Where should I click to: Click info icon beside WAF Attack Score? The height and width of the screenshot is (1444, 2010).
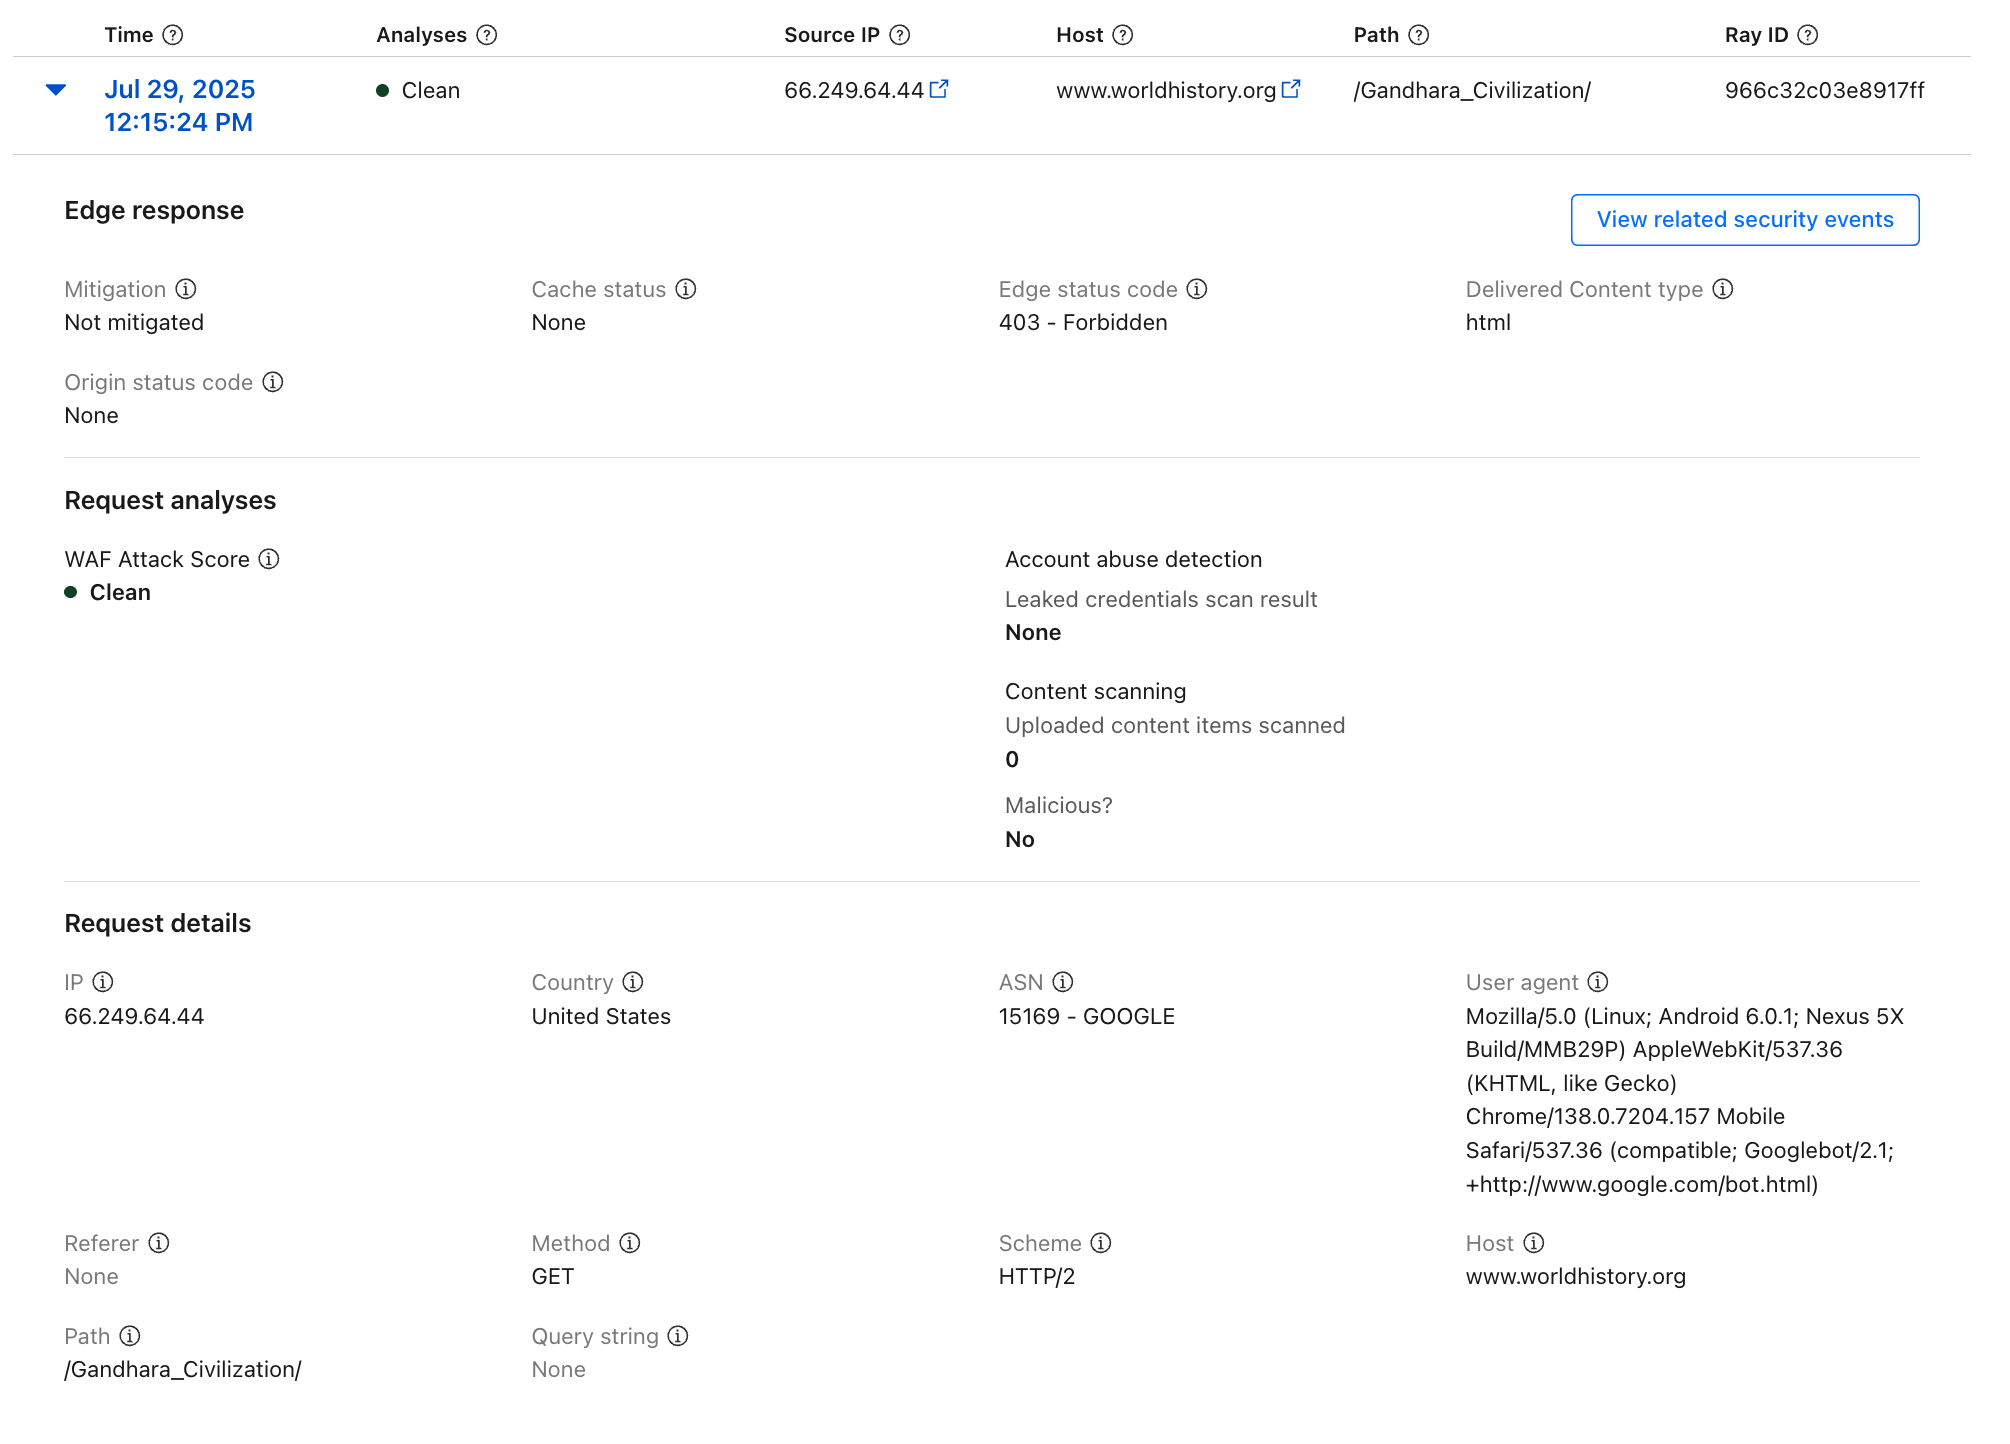(269, 559)
